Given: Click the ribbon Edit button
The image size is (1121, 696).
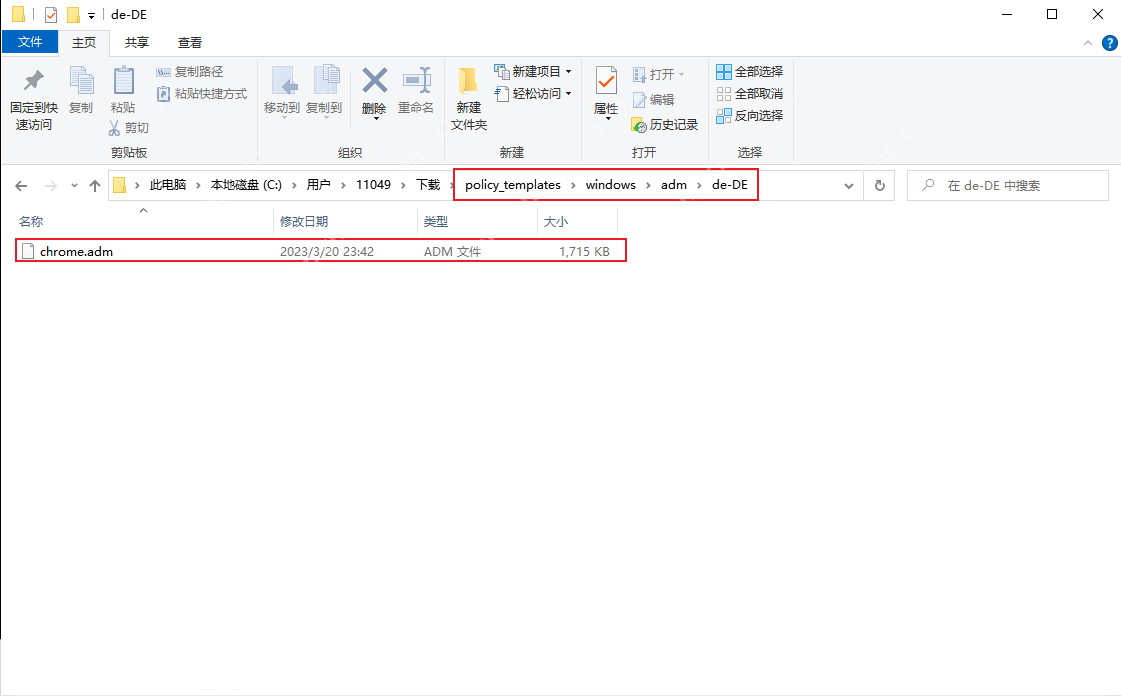Looking at the screenshot, I should 653,99.
